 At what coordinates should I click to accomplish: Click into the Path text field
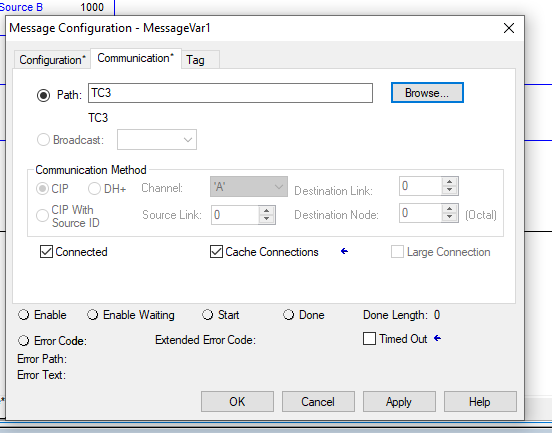click(230, 93)
